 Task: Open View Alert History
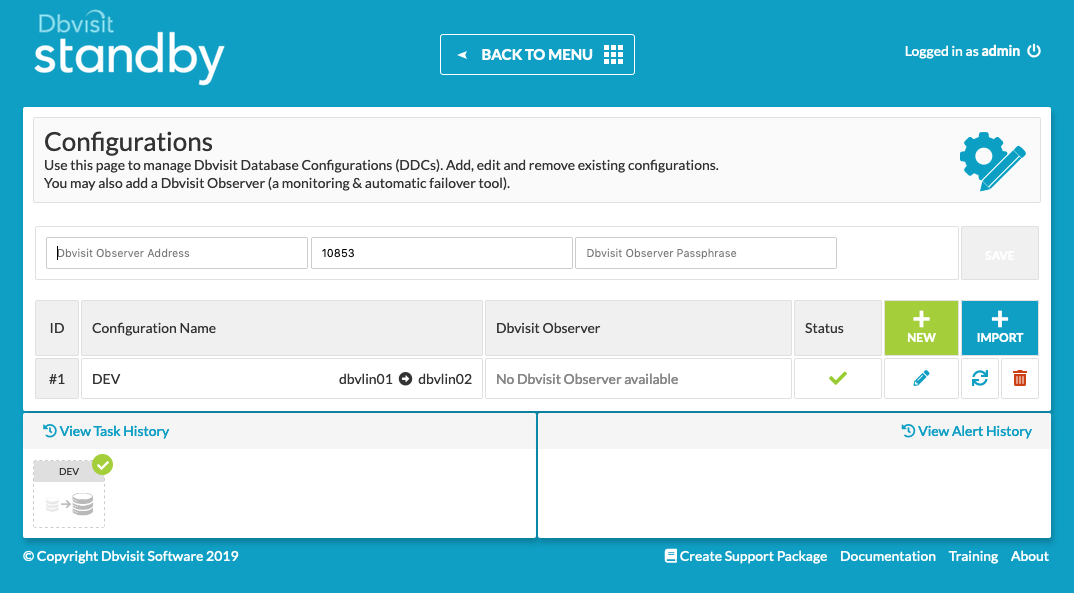[x=966, y=431]
